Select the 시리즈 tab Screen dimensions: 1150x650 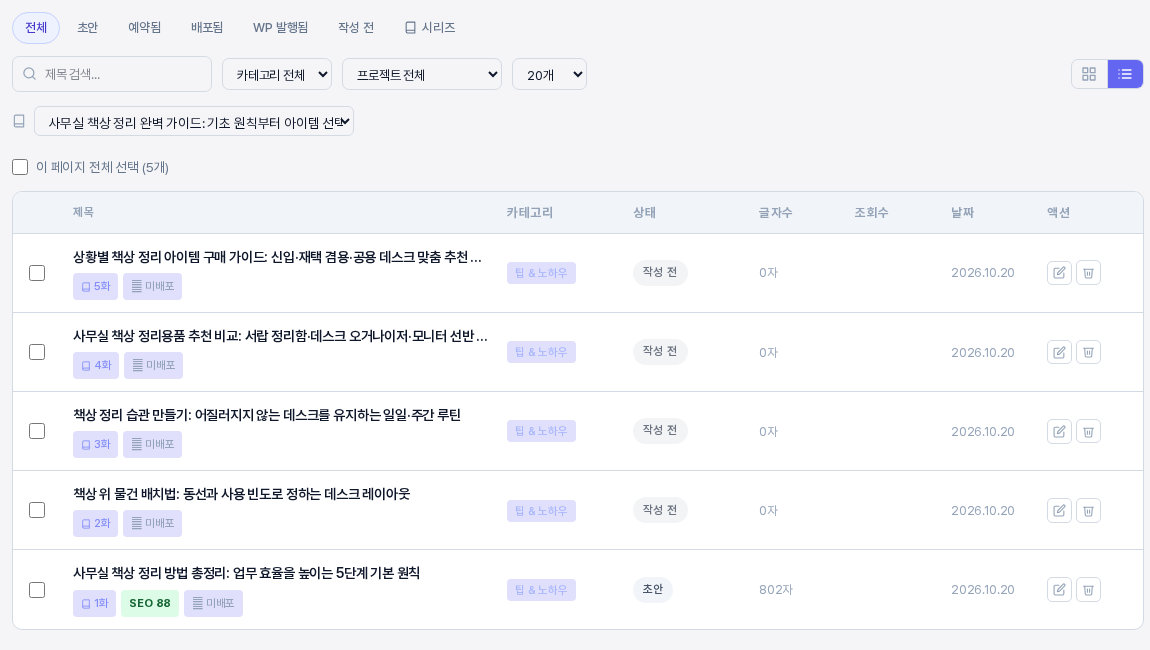point(430,28)
